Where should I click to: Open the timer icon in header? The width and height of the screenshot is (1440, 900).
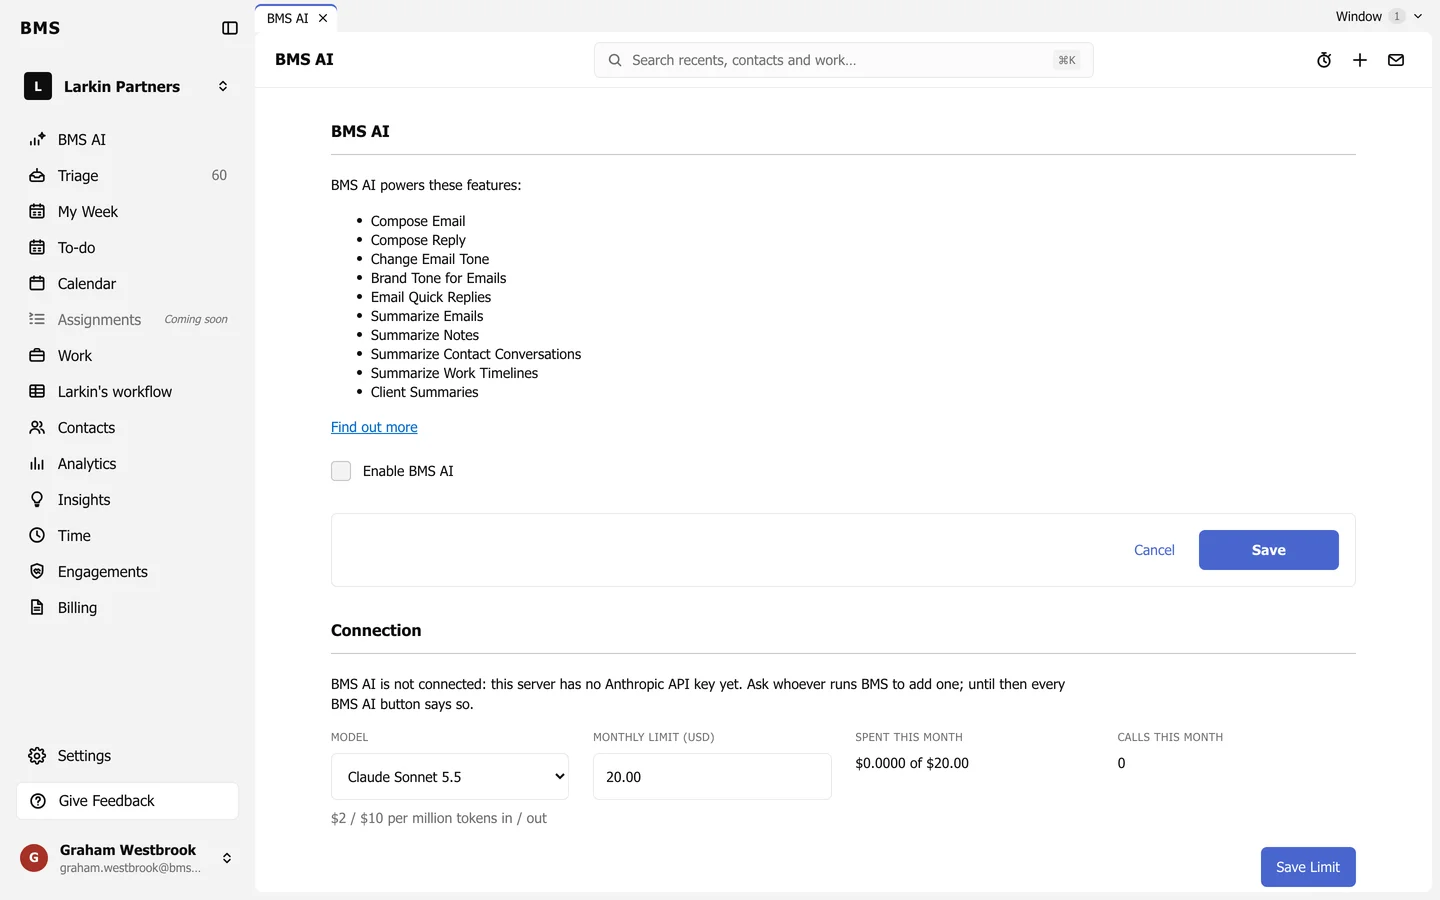pyautogui.click(x=1324, y=60)
